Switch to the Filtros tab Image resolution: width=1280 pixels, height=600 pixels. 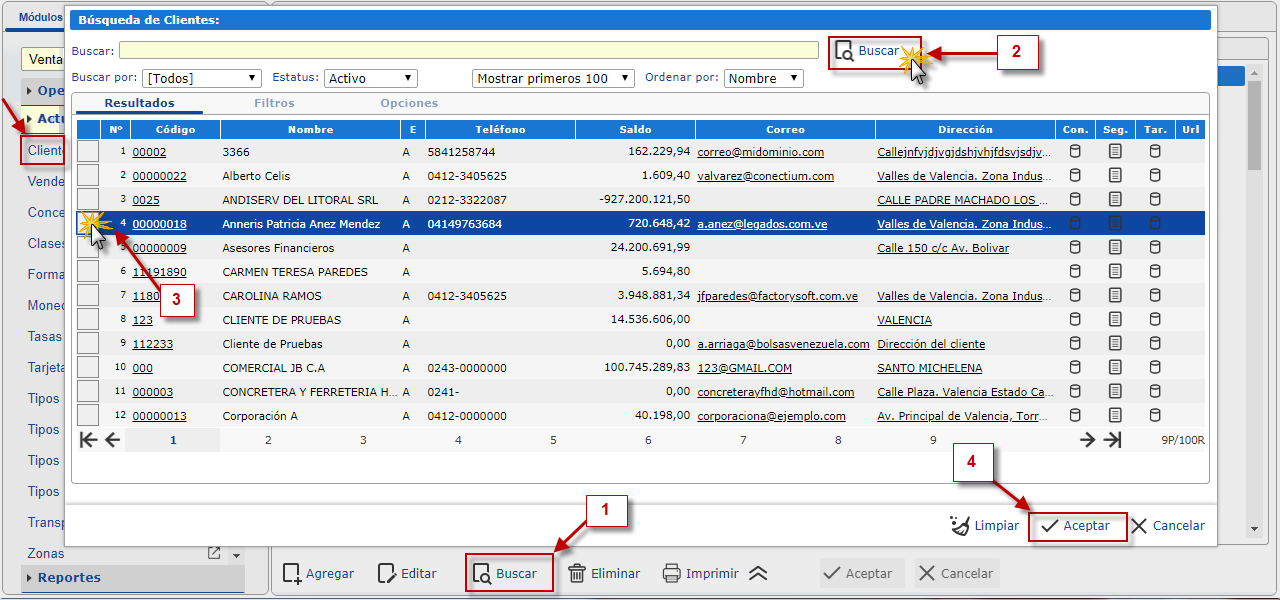(274, 103)
